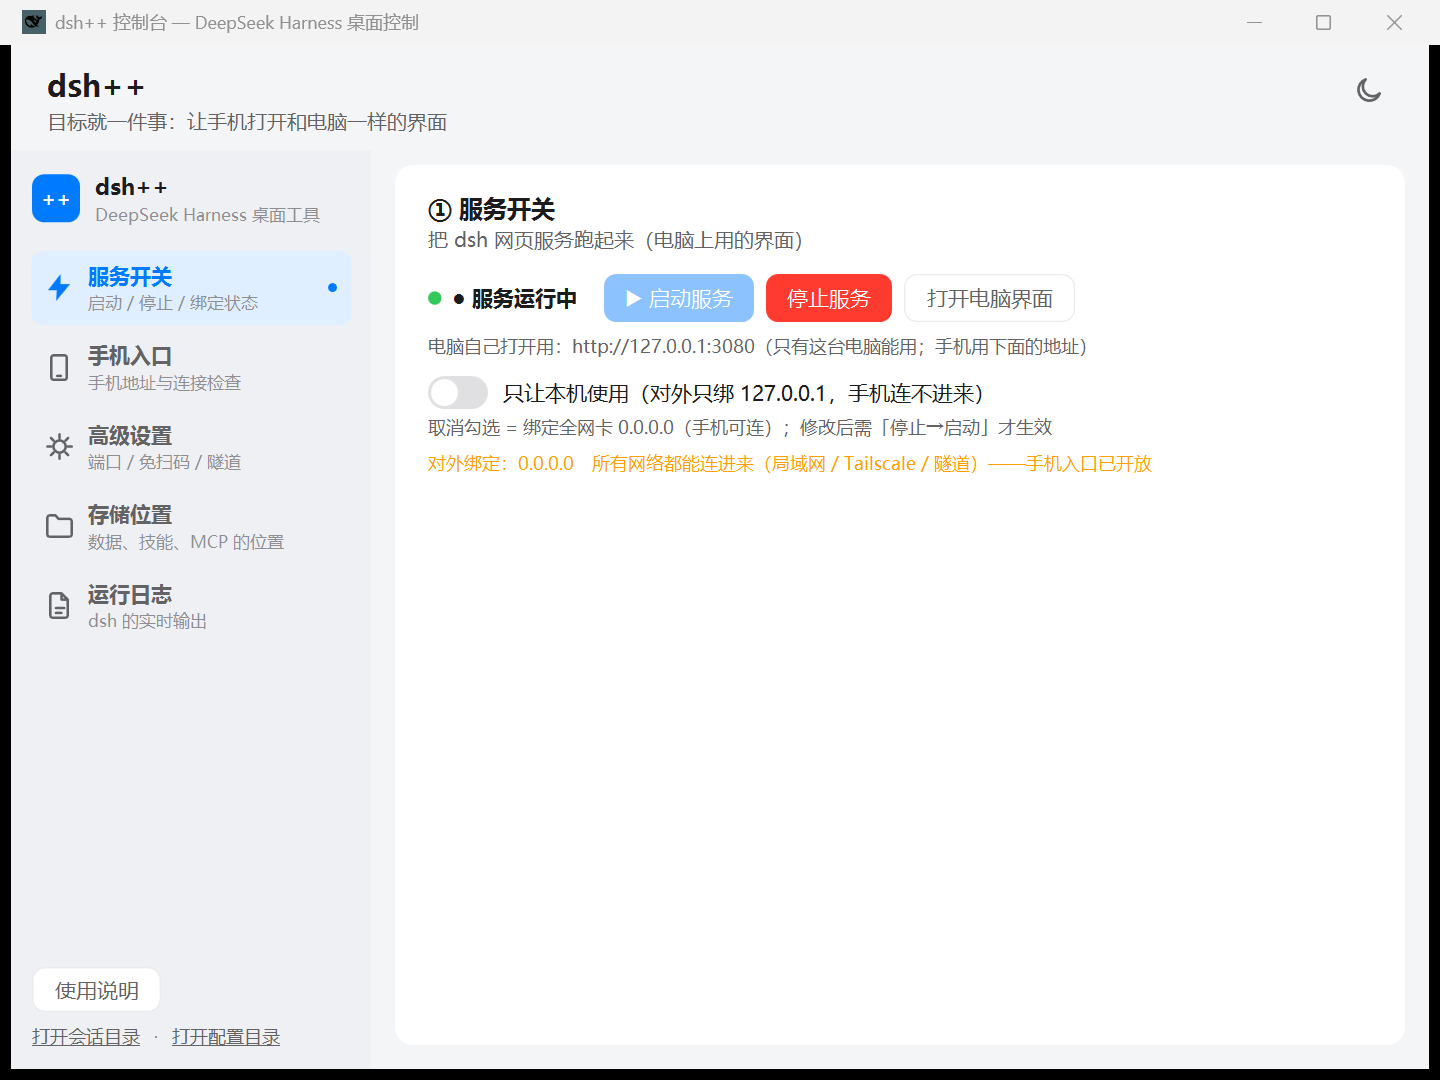The image size is (1440, 1080).
Task: Click the dsh++ header title
Action: [x=96, y=86]
